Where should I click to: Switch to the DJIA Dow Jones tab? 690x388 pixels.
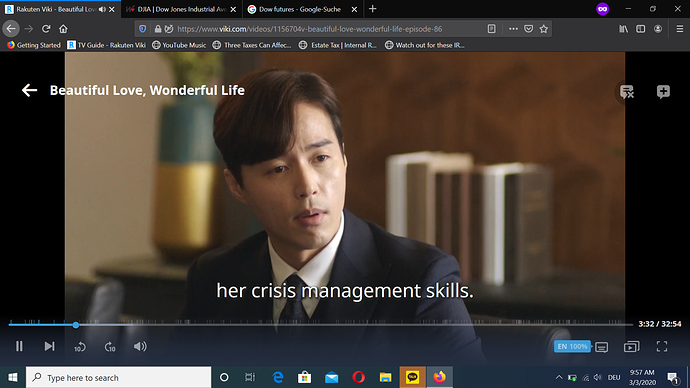pos(181,9)
